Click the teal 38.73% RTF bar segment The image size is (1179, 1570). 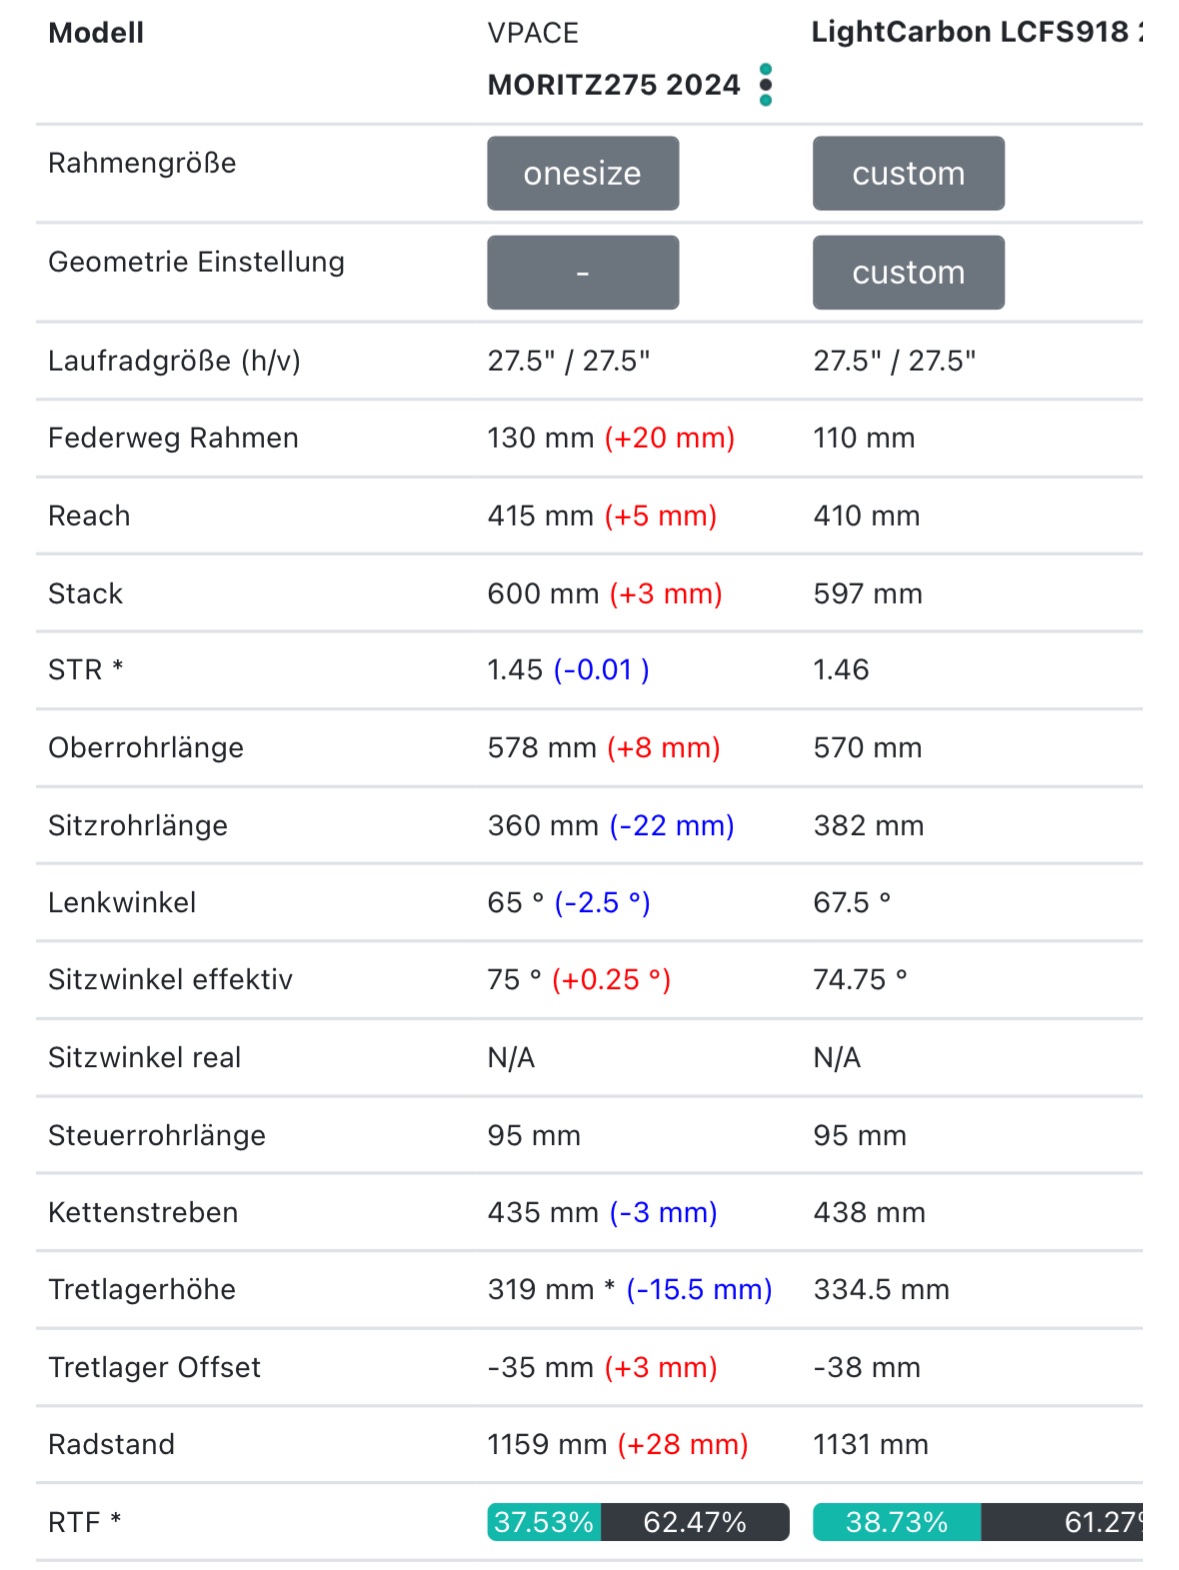[896, 1522]
